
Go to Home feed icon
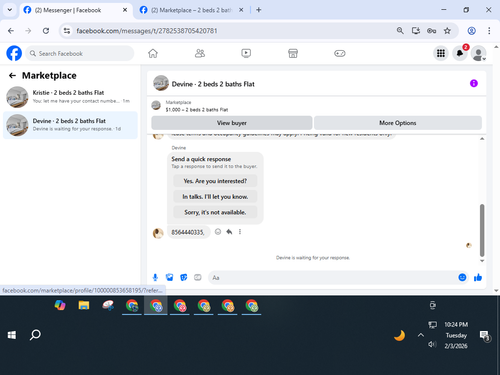(153, 53)
